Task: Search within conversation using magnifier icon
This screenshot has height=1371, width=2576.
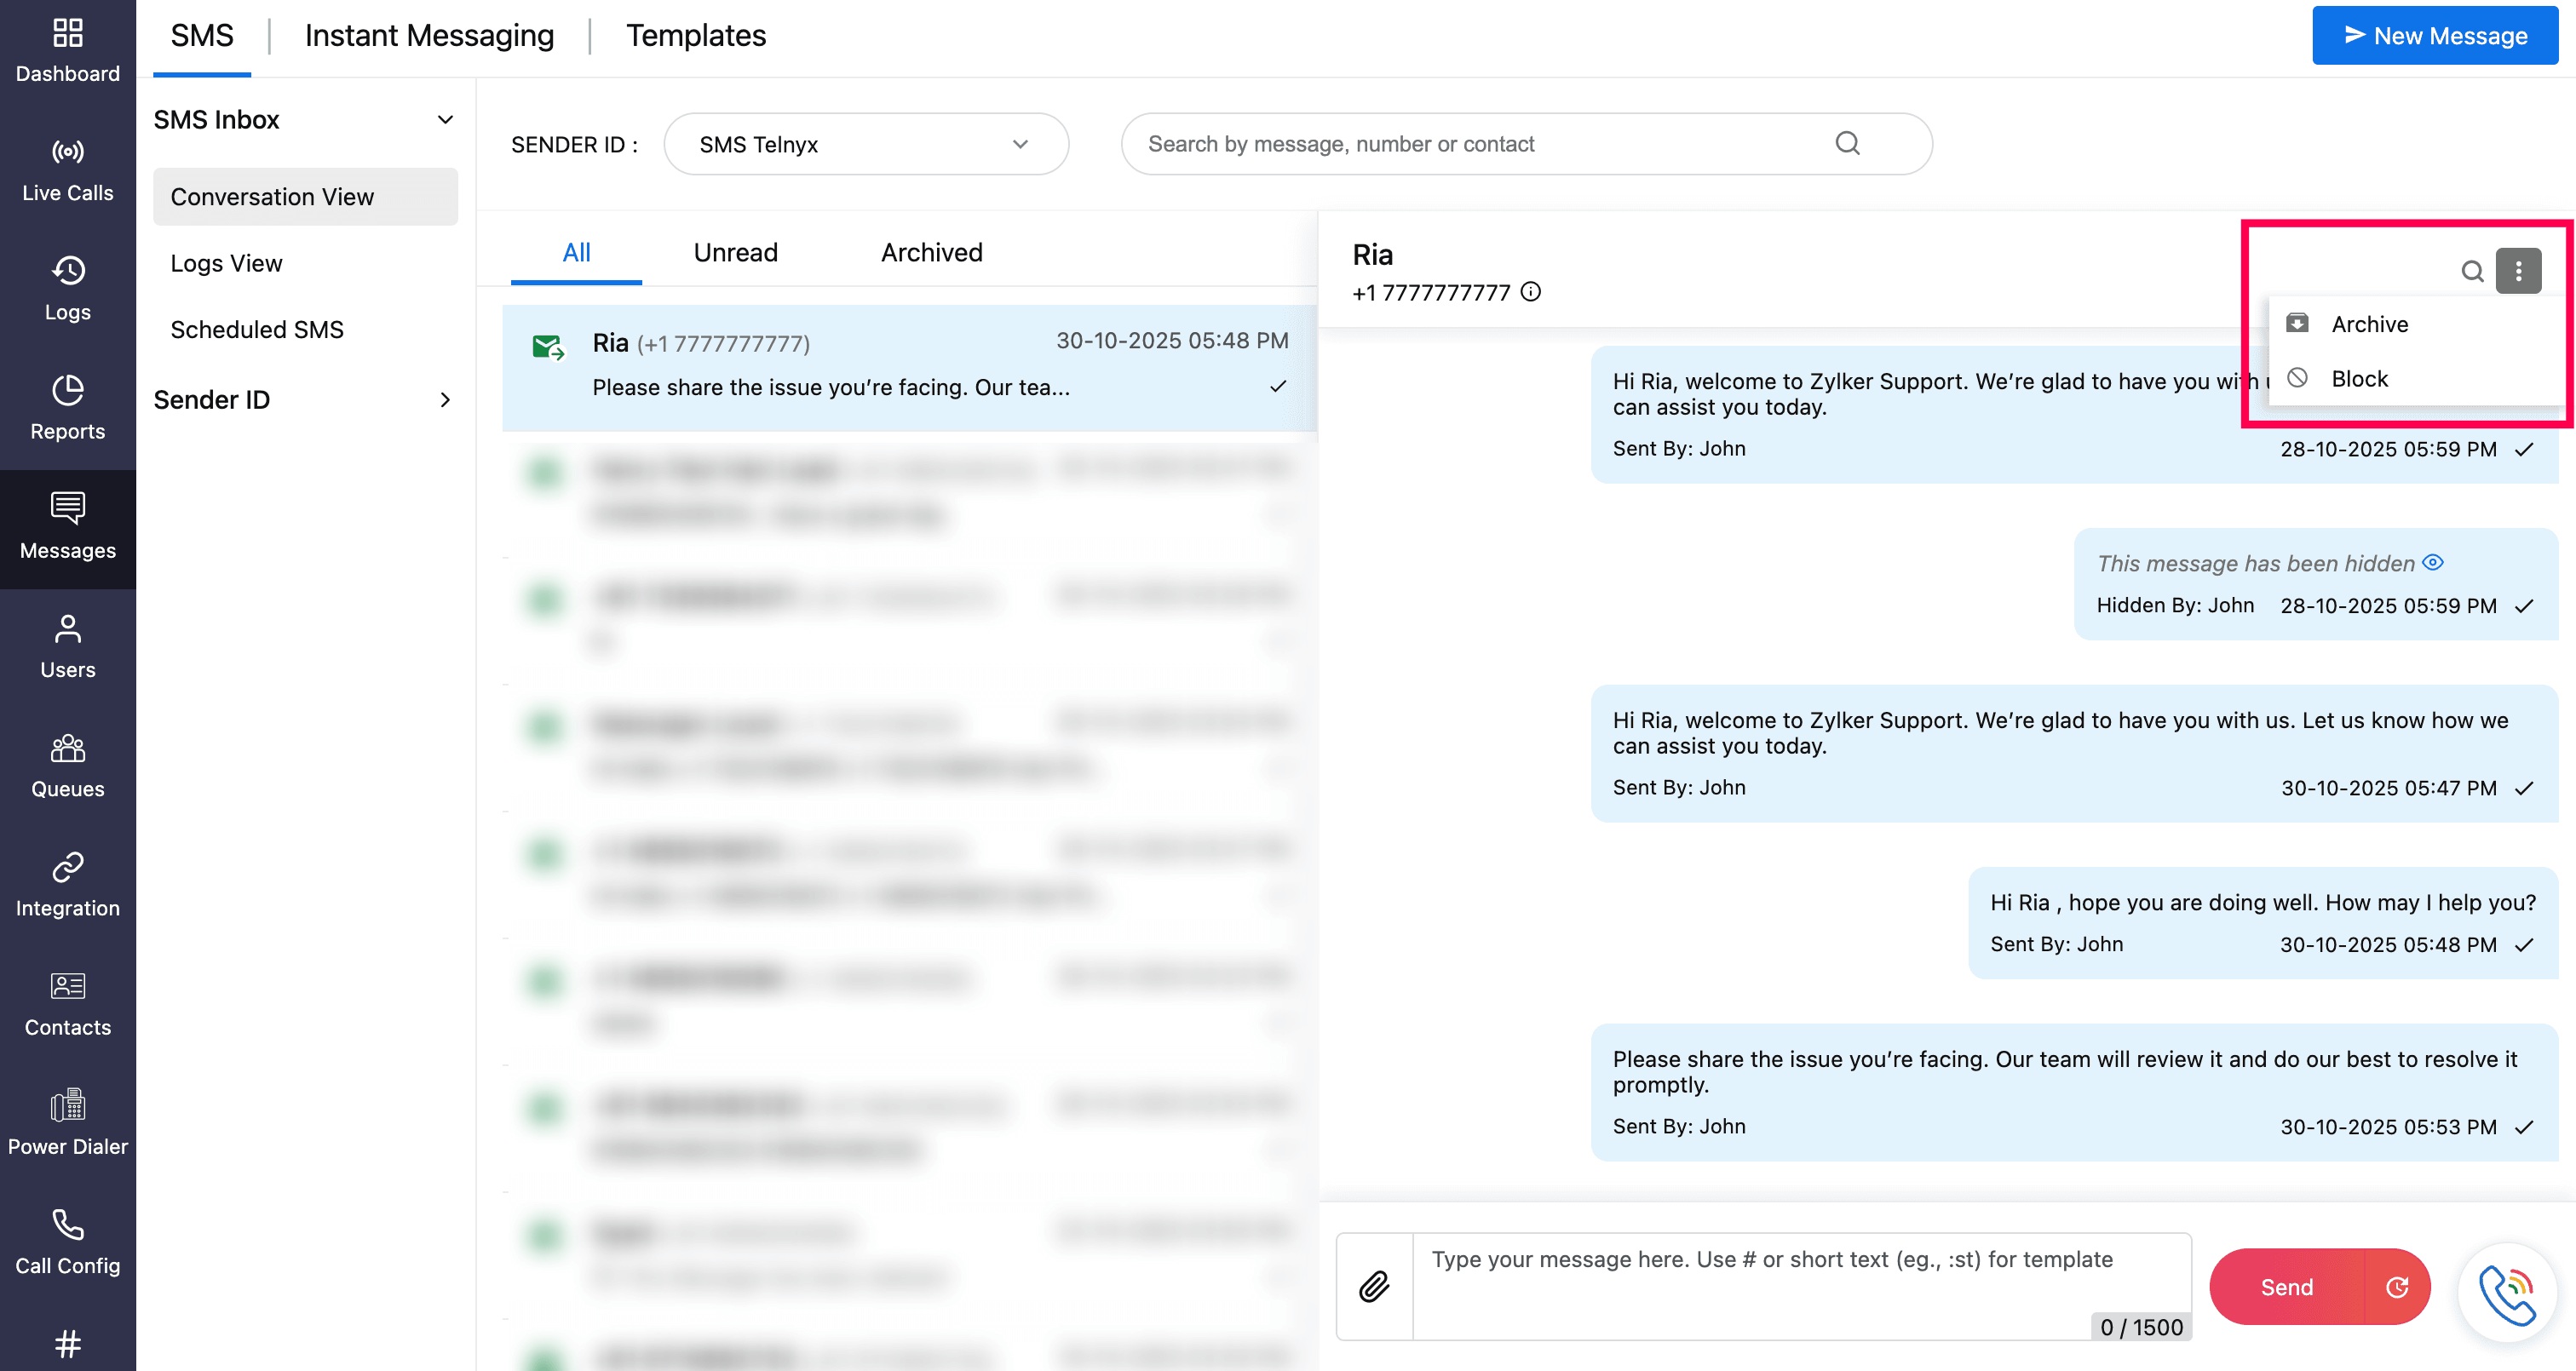Action: coord(2472,271)
